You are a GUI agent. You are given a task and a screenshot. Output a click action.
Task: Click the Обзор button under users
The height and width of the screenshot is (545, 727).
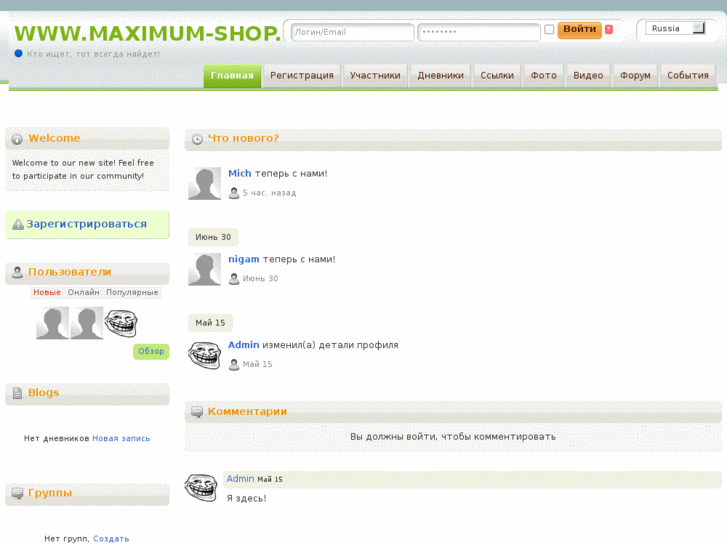point(151,351)
